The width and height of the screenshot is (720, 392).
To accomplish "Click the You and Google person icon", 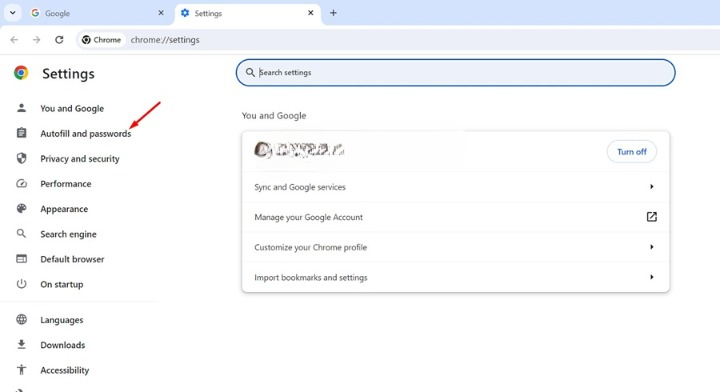I will click(21, 108).
